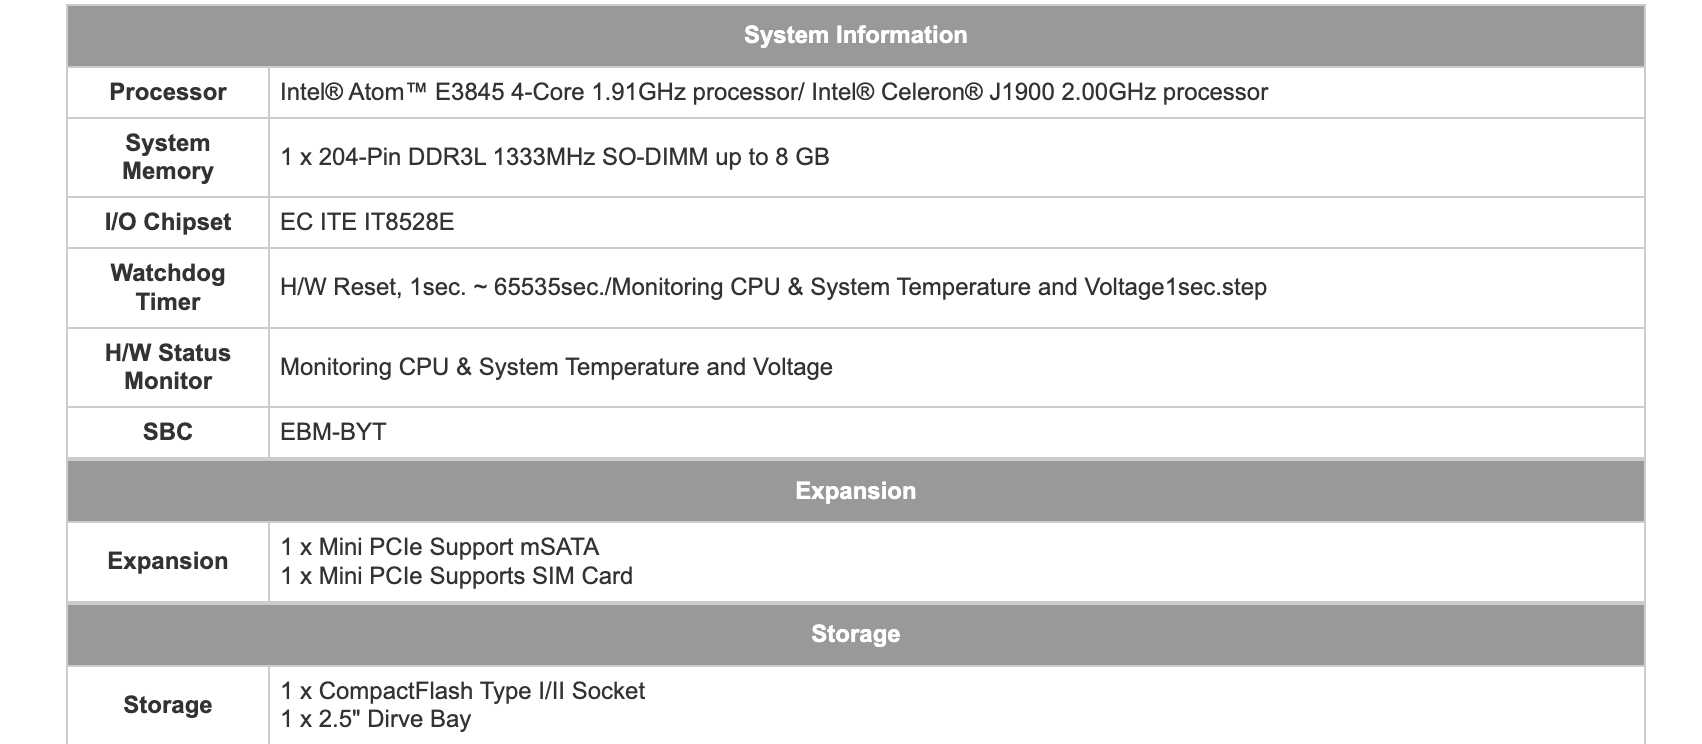Click the CompactFlash Type I/II Socket line
1702x744 pixels.
(463, 691)
